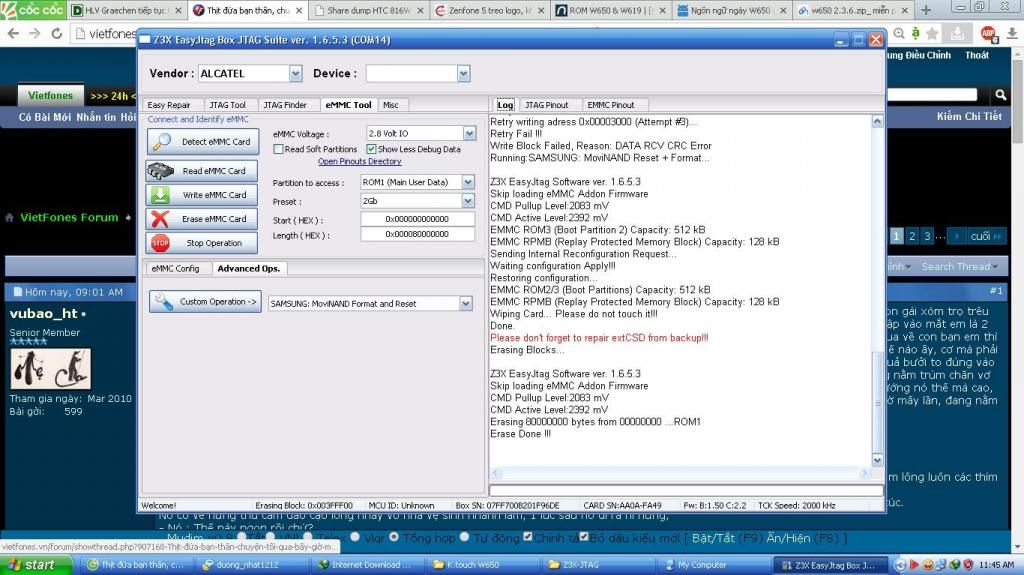1024x575 pixels.
Task: Open the Windows start button
Action: tap(36, 565)
